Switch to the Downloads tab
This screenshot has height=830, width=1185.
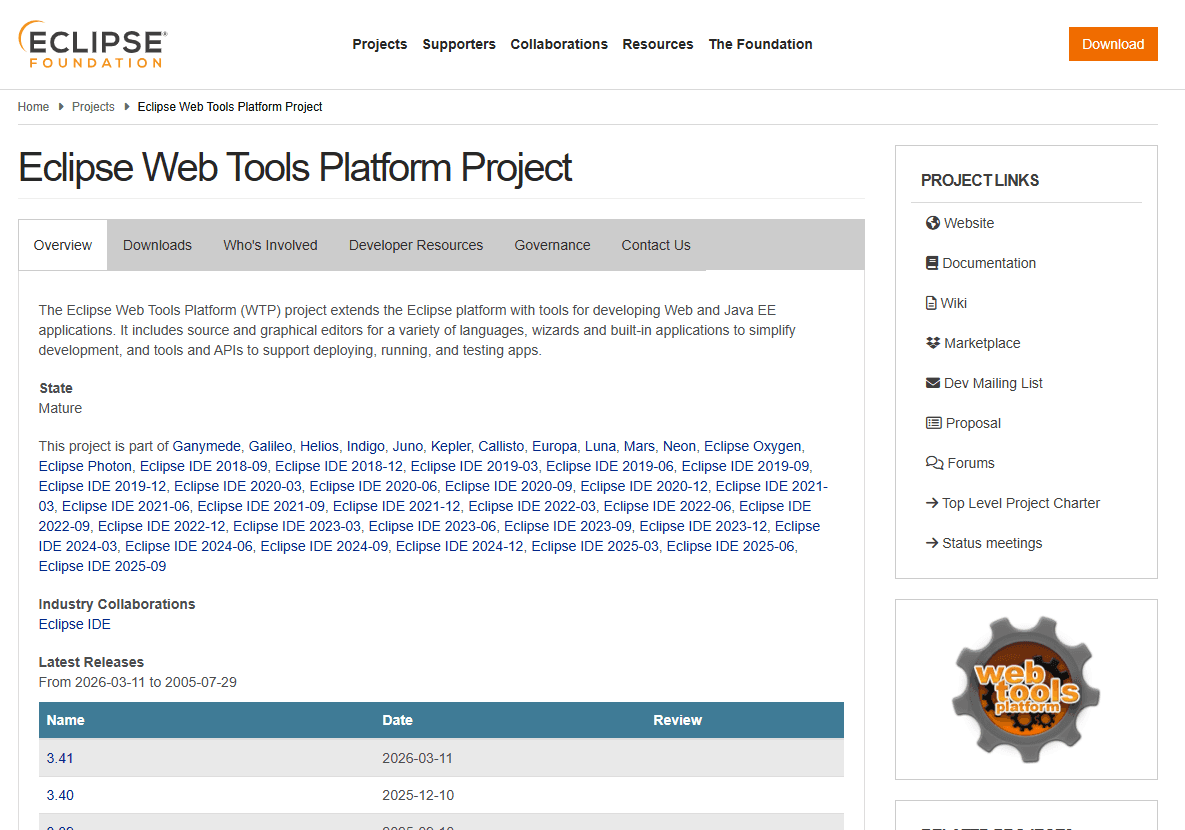click(157, 244)
